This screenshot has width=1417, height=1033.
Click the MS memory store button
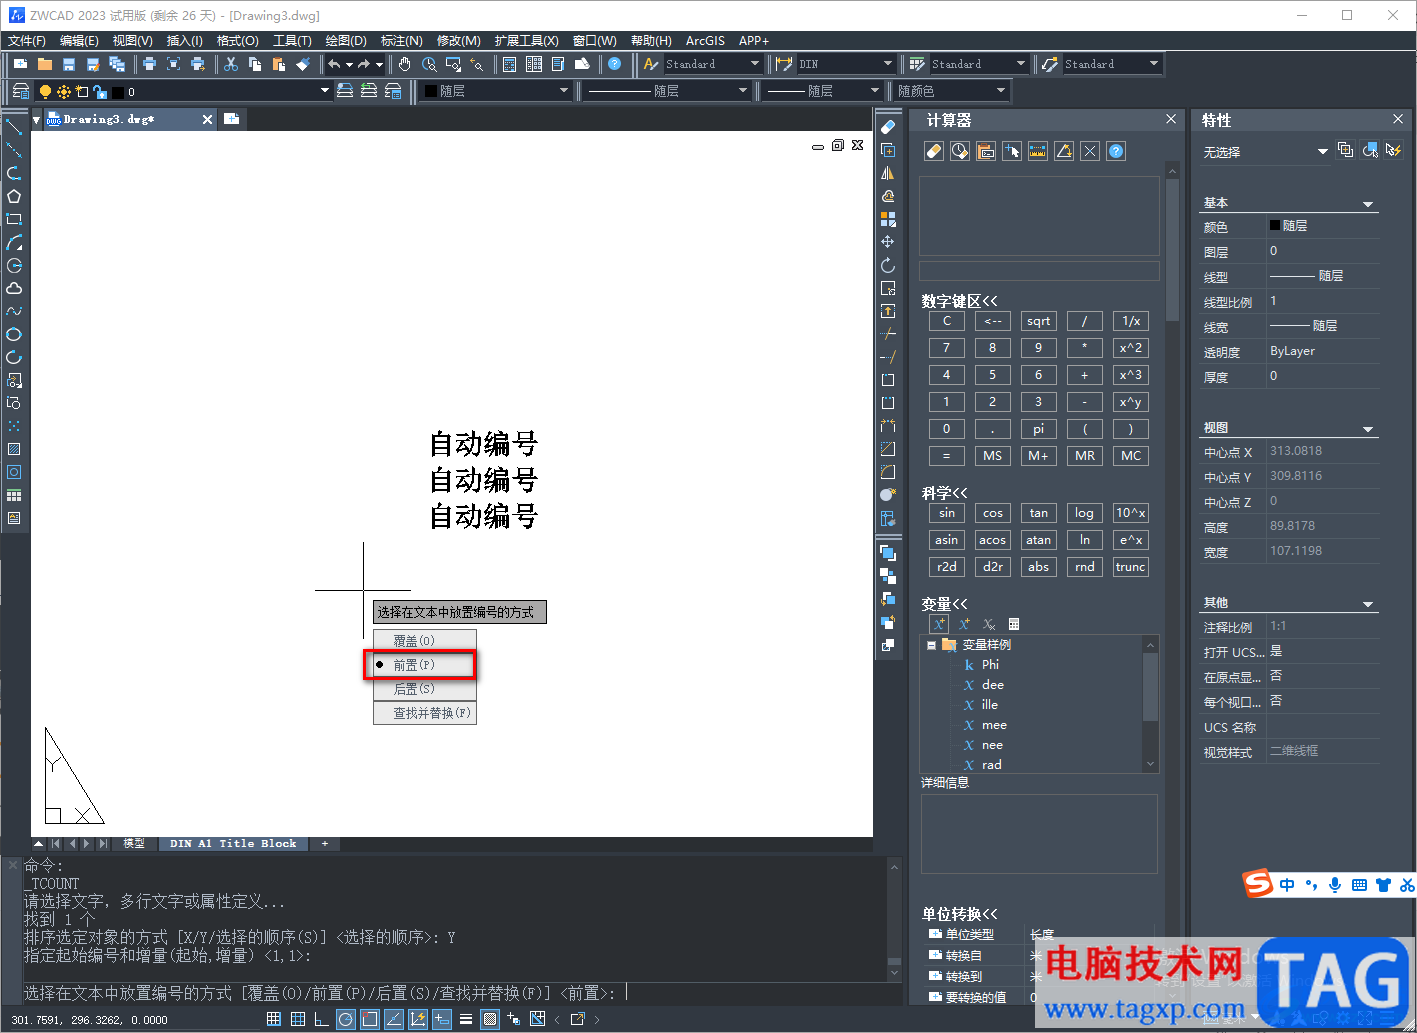[992, 456]
